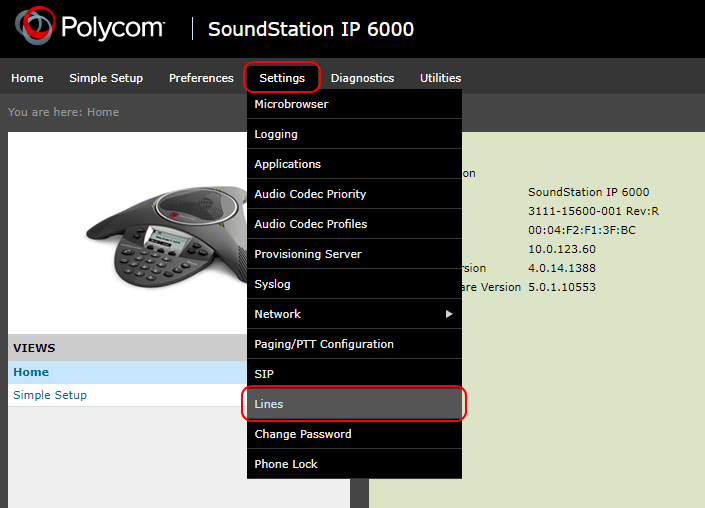Choose Lines from the Settings dropdown
Screen dimensions: 705x508
click(x=354, y=404)
